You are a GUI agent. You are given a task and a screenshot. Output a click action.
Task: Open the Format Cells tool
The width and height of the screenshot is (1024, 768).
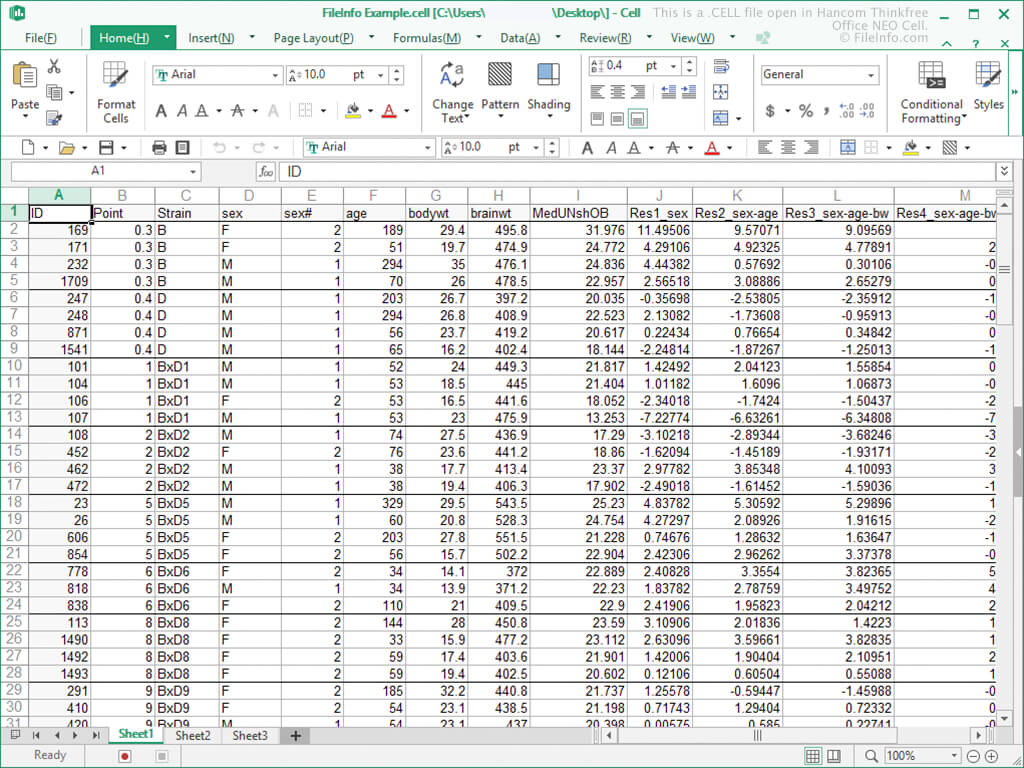[x=116, y=93]
